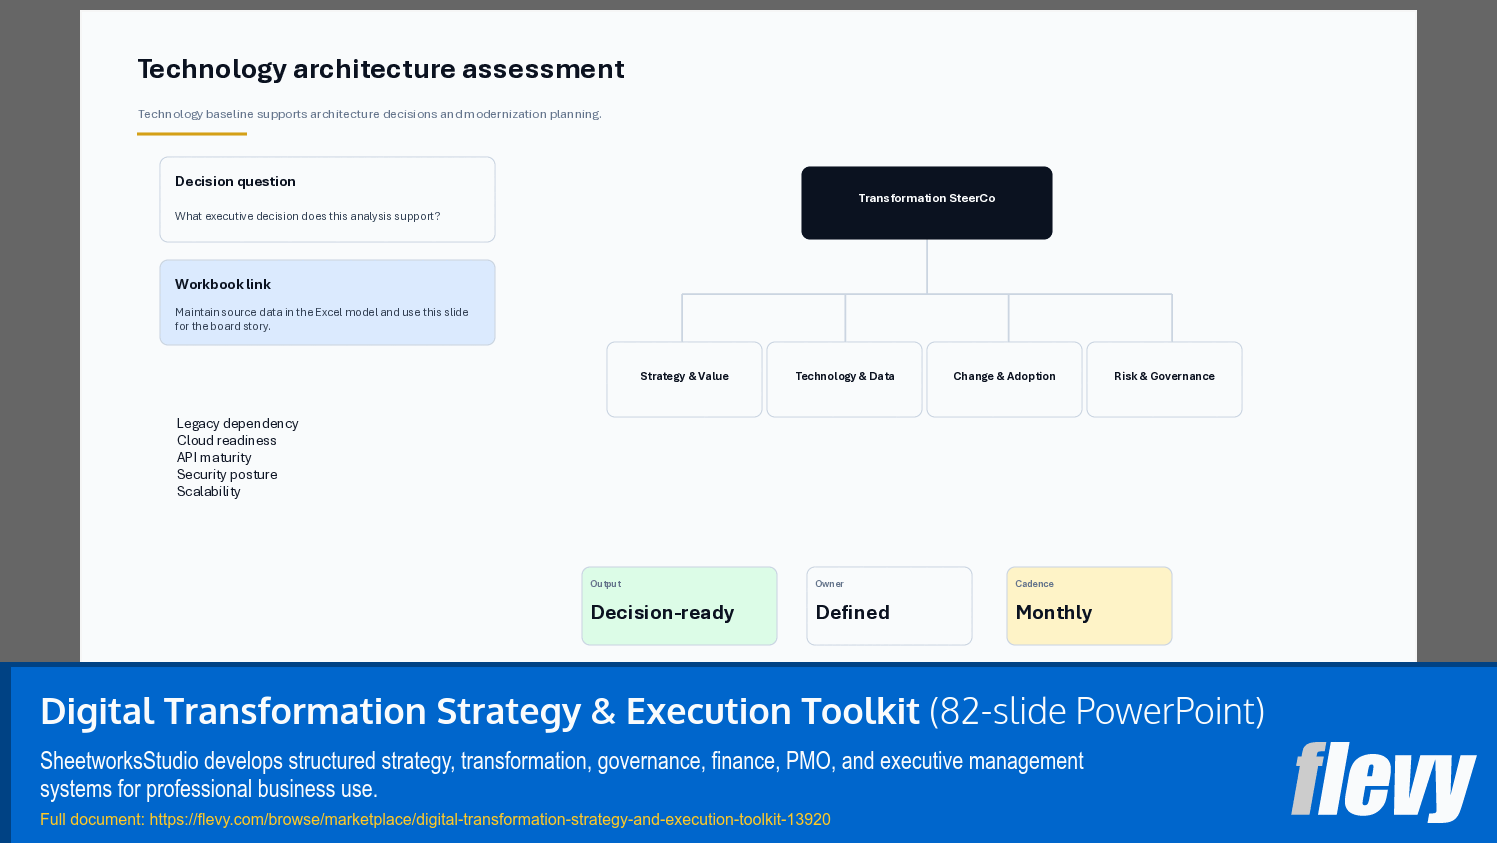
Task: Select 'Cloud readiness' list item
Action: (x=226, y=441)
